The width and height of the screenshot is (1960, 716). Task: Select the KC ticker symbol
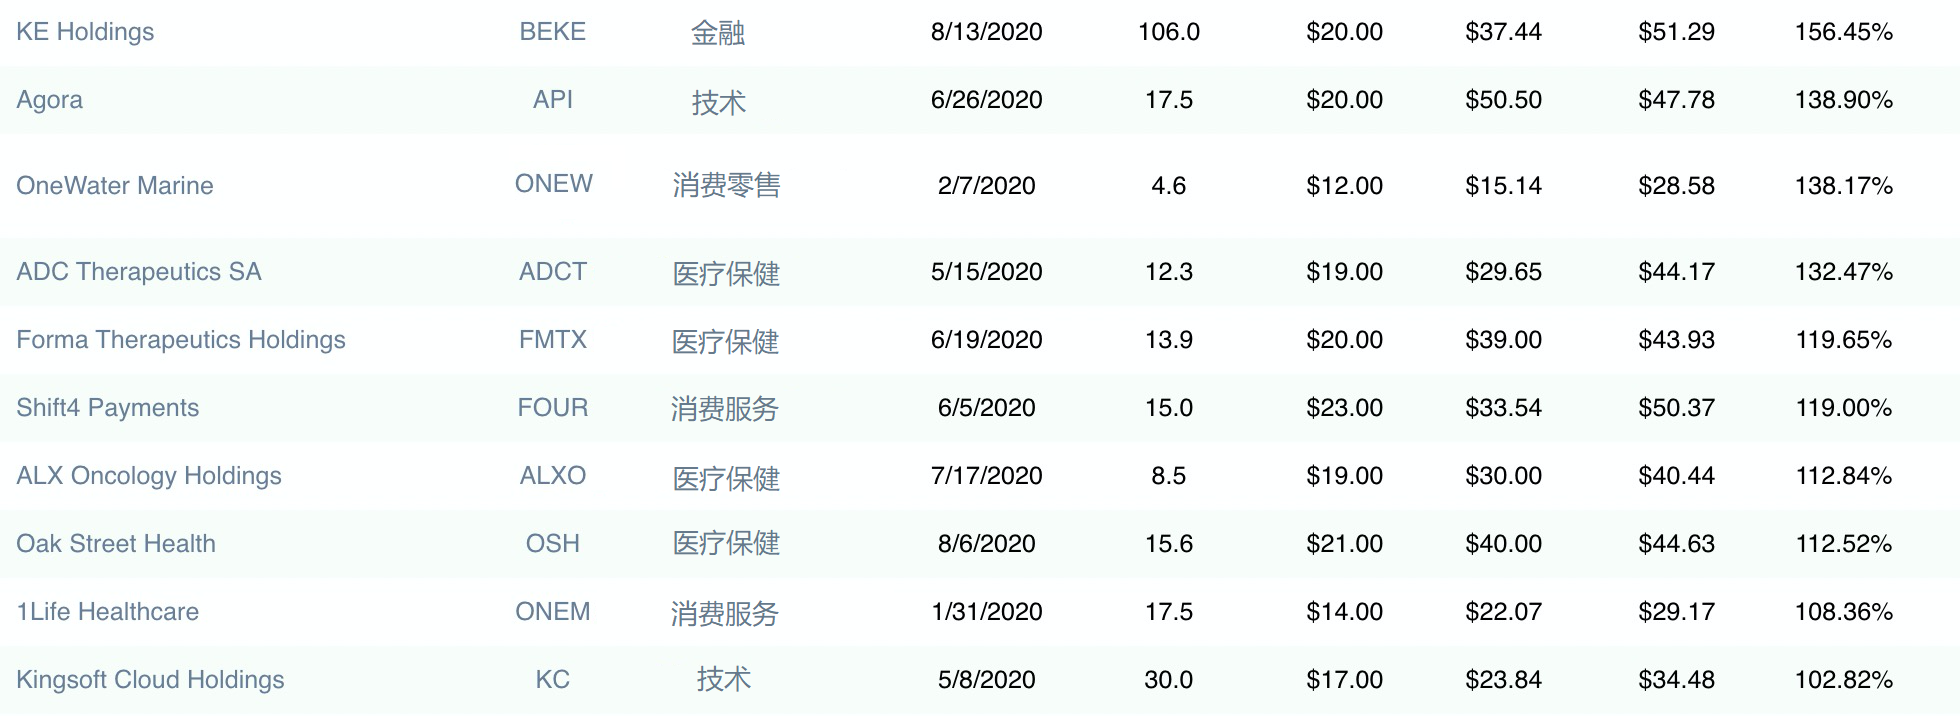(553, 680)
